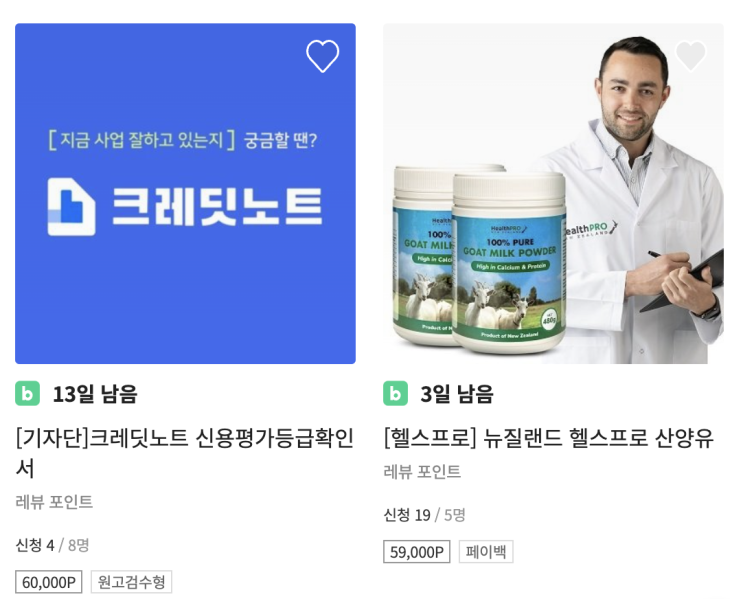Screen dimensions: 743x599
Task: Click 3일 남음 remaining days label
Action: pyautogui.click(x=457, y=394)
